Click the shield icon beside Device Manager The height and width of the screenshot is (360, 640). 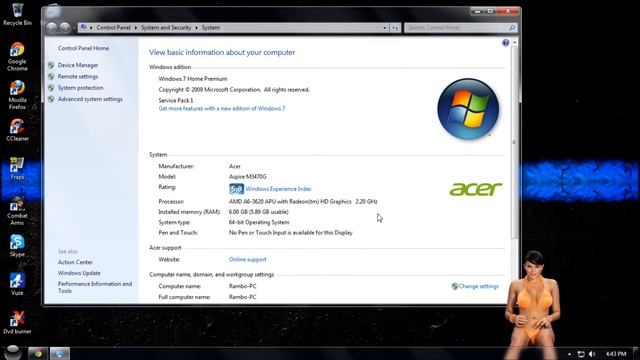tap(51, 65)
